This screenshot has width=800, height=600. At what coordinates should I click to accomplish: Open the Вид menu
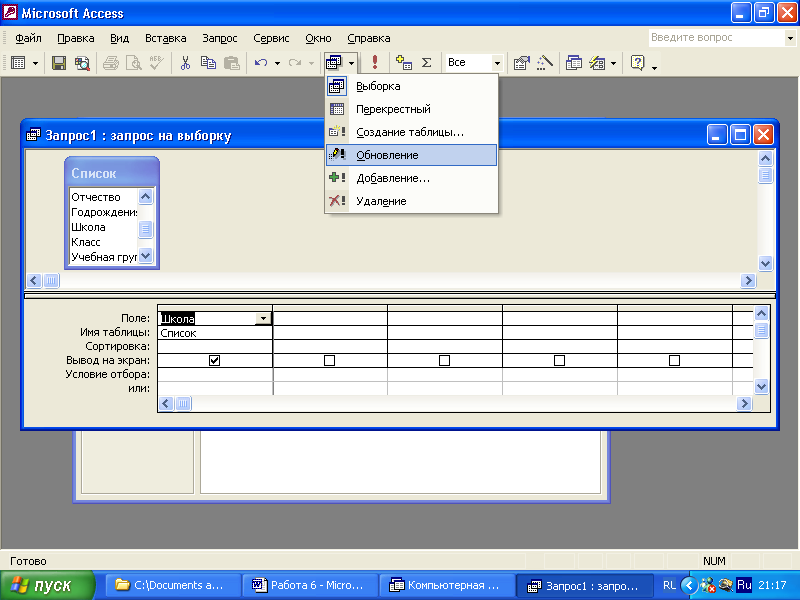[119, 38]
